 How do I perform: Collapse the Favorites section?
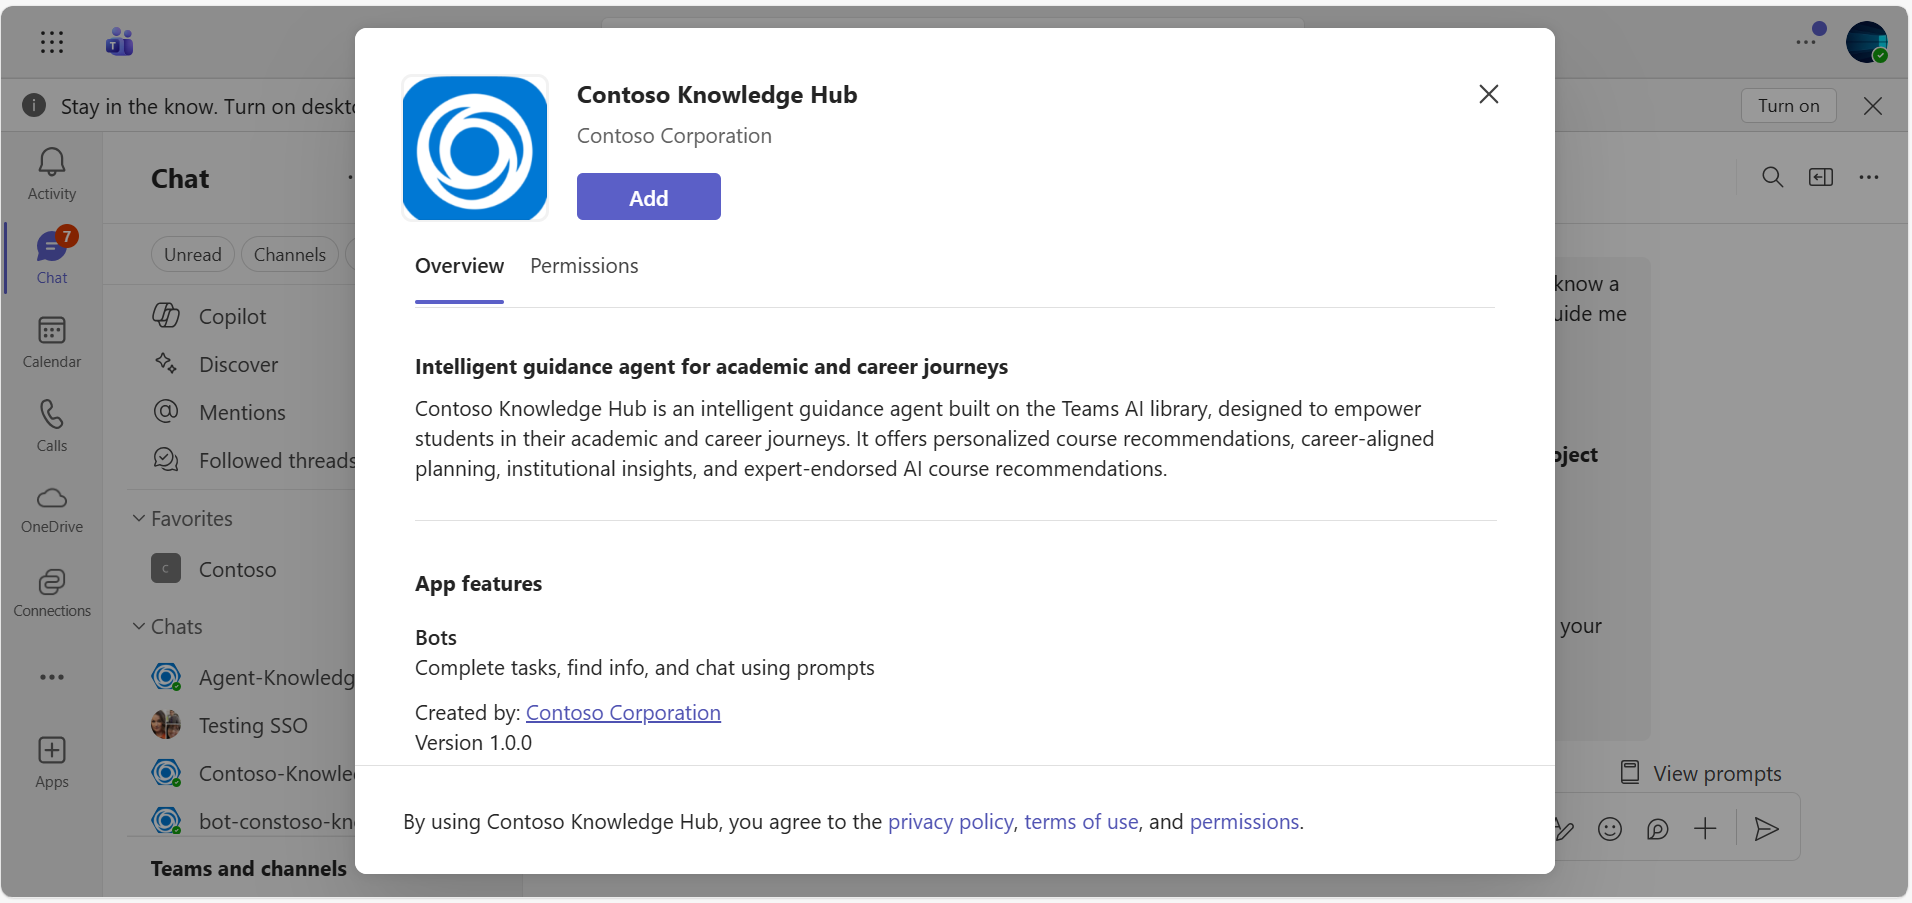(139, 518)
